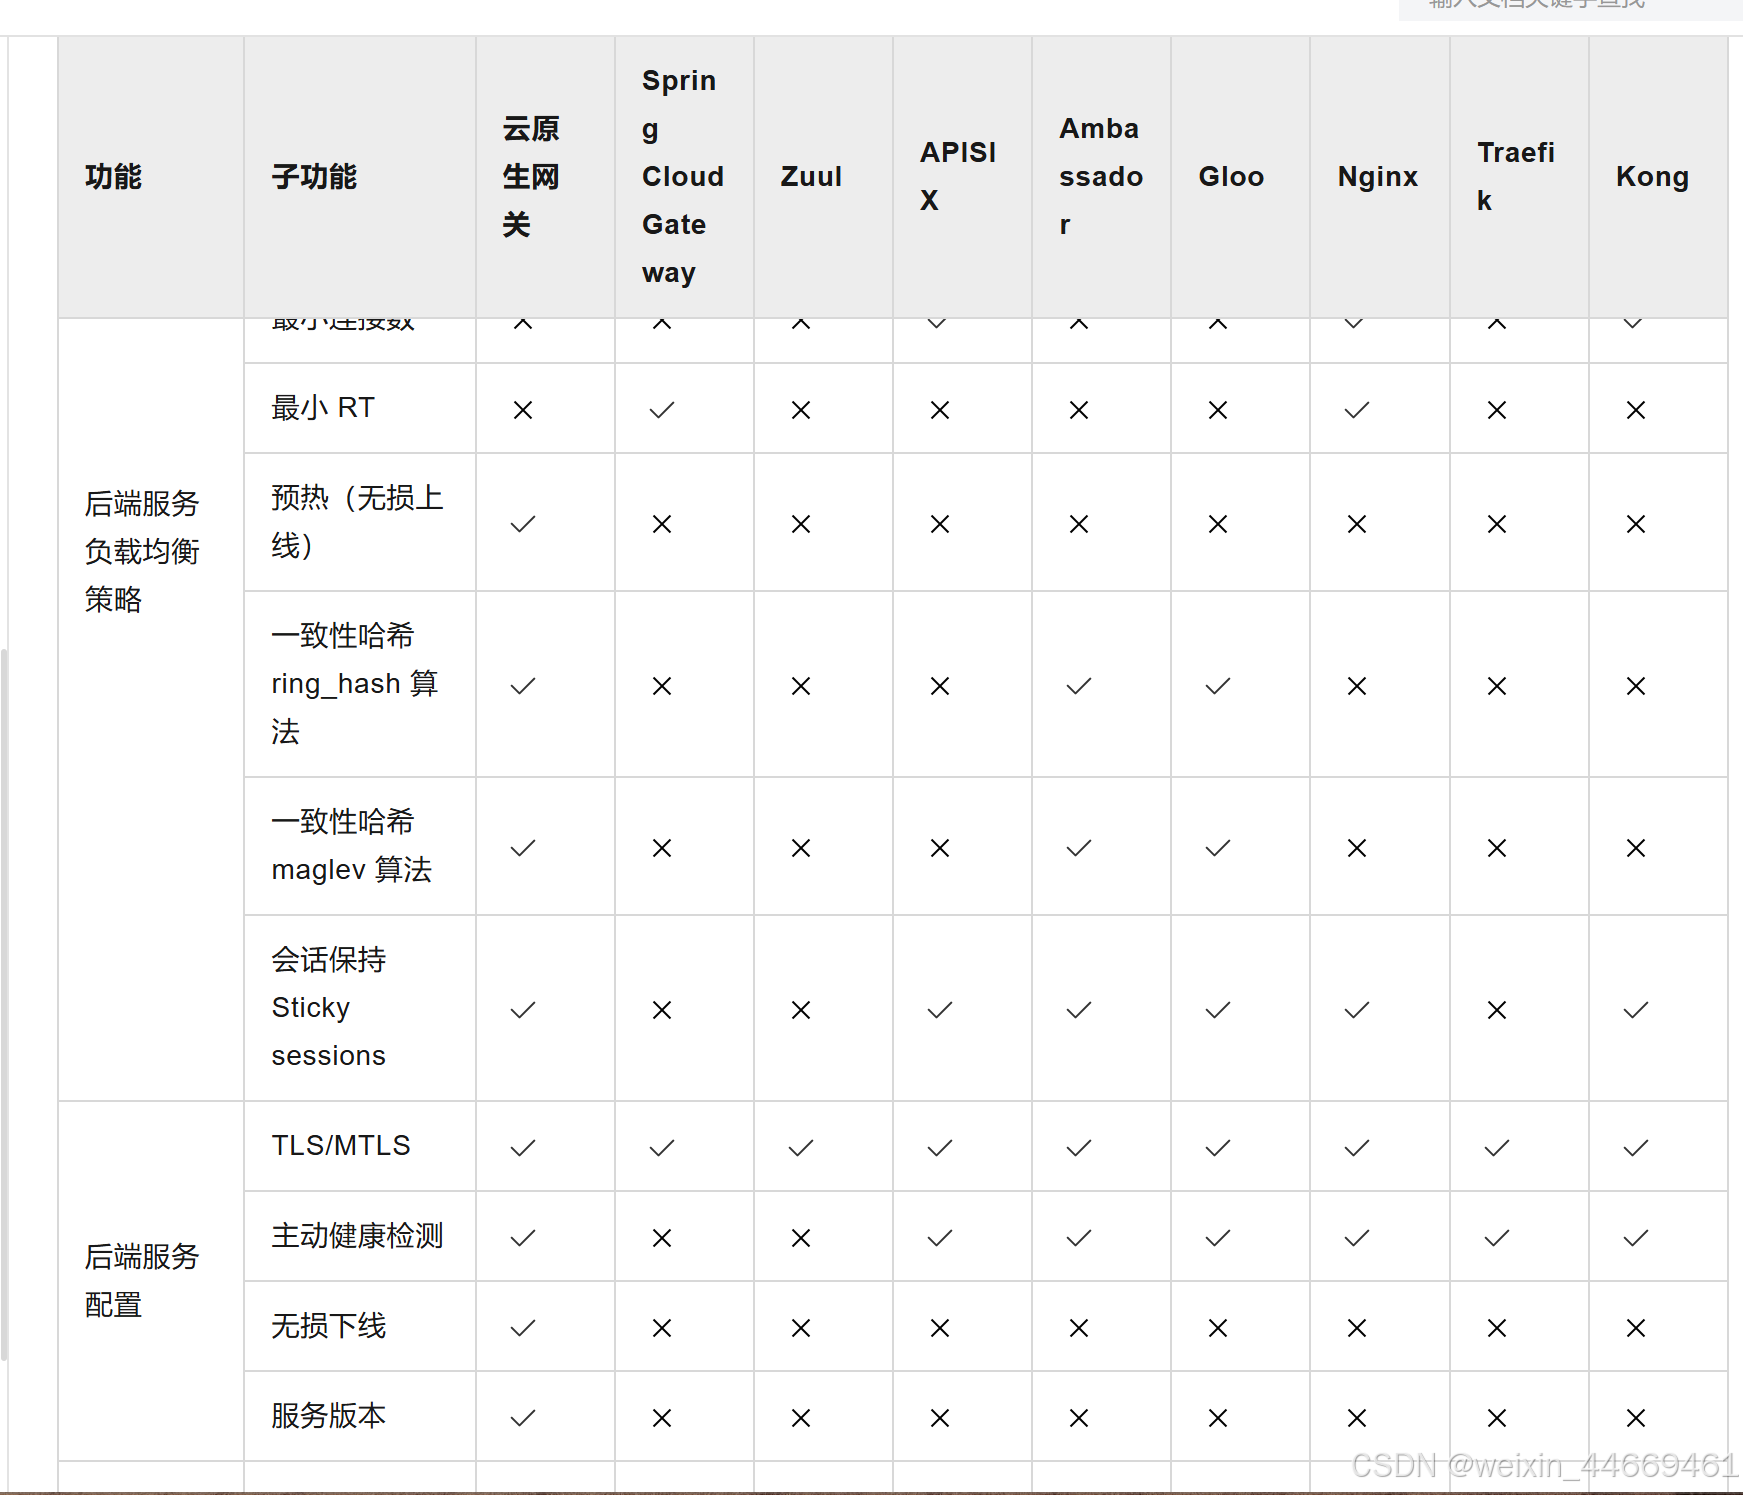1743x1495 pixels.
Task: Click Nginx cross in 服务版本 row
Action: tap(1357, 1418)
